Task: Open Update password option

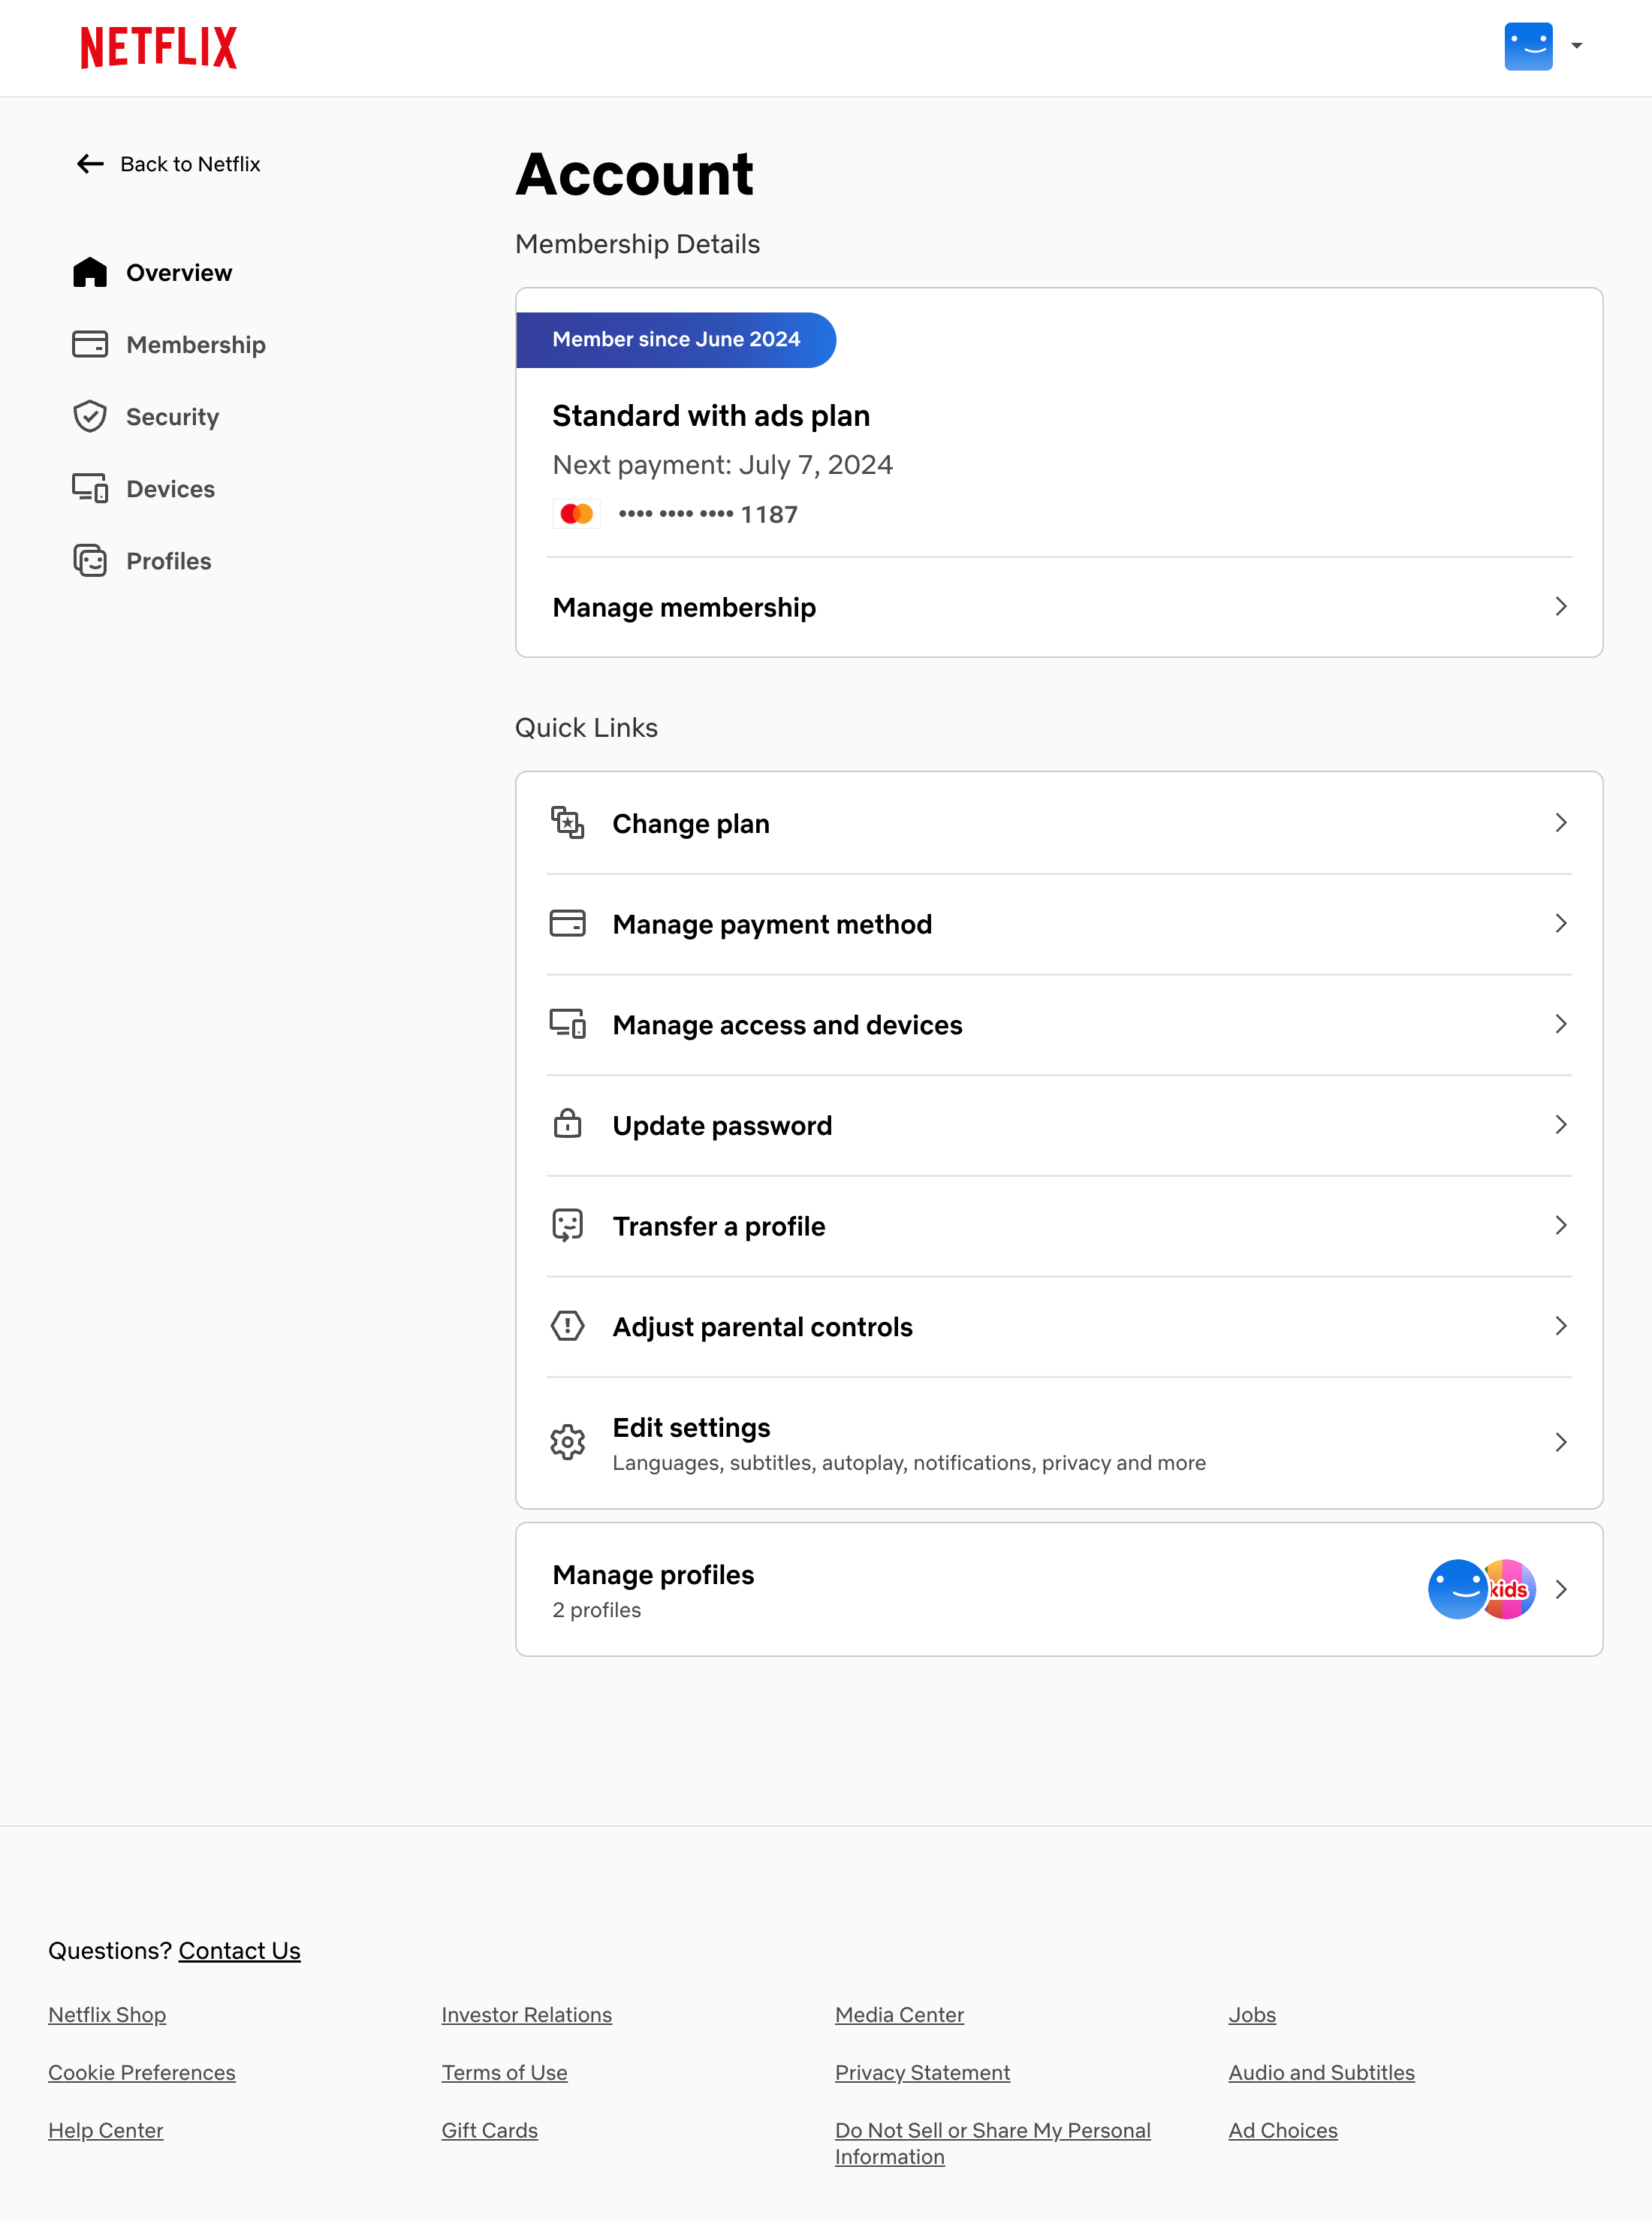Action: [721, 1125]
